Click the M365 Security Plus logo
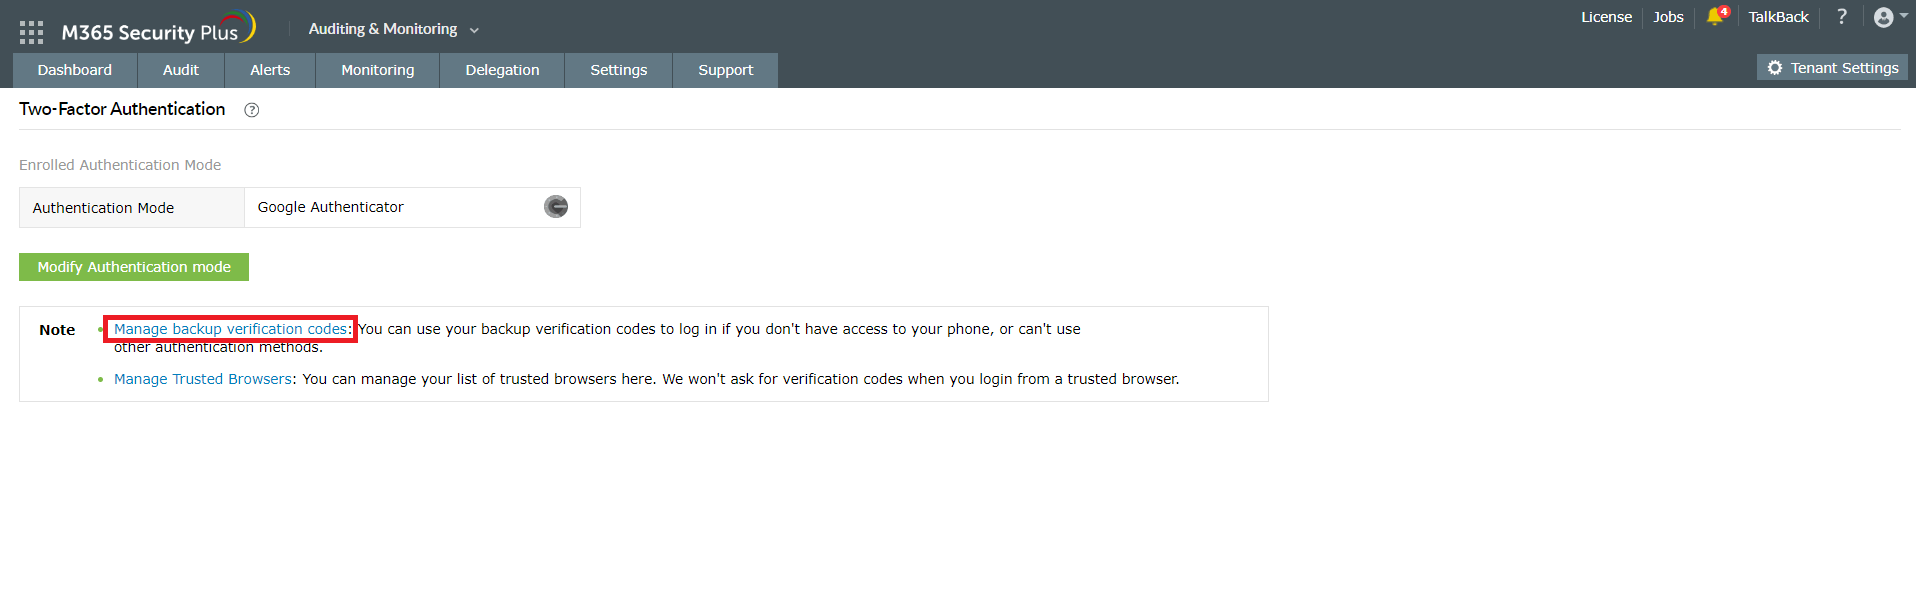1916x598 pixels. pyautogui.click(x=158, y=30)
